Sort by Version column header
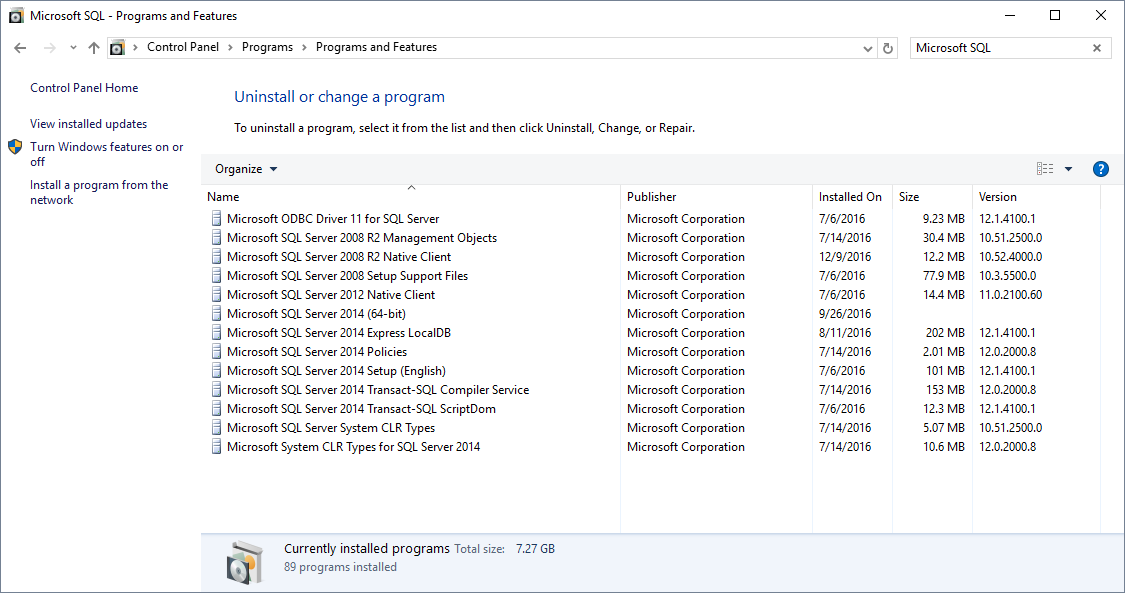1125x593 pixels. coord(1035,196)
